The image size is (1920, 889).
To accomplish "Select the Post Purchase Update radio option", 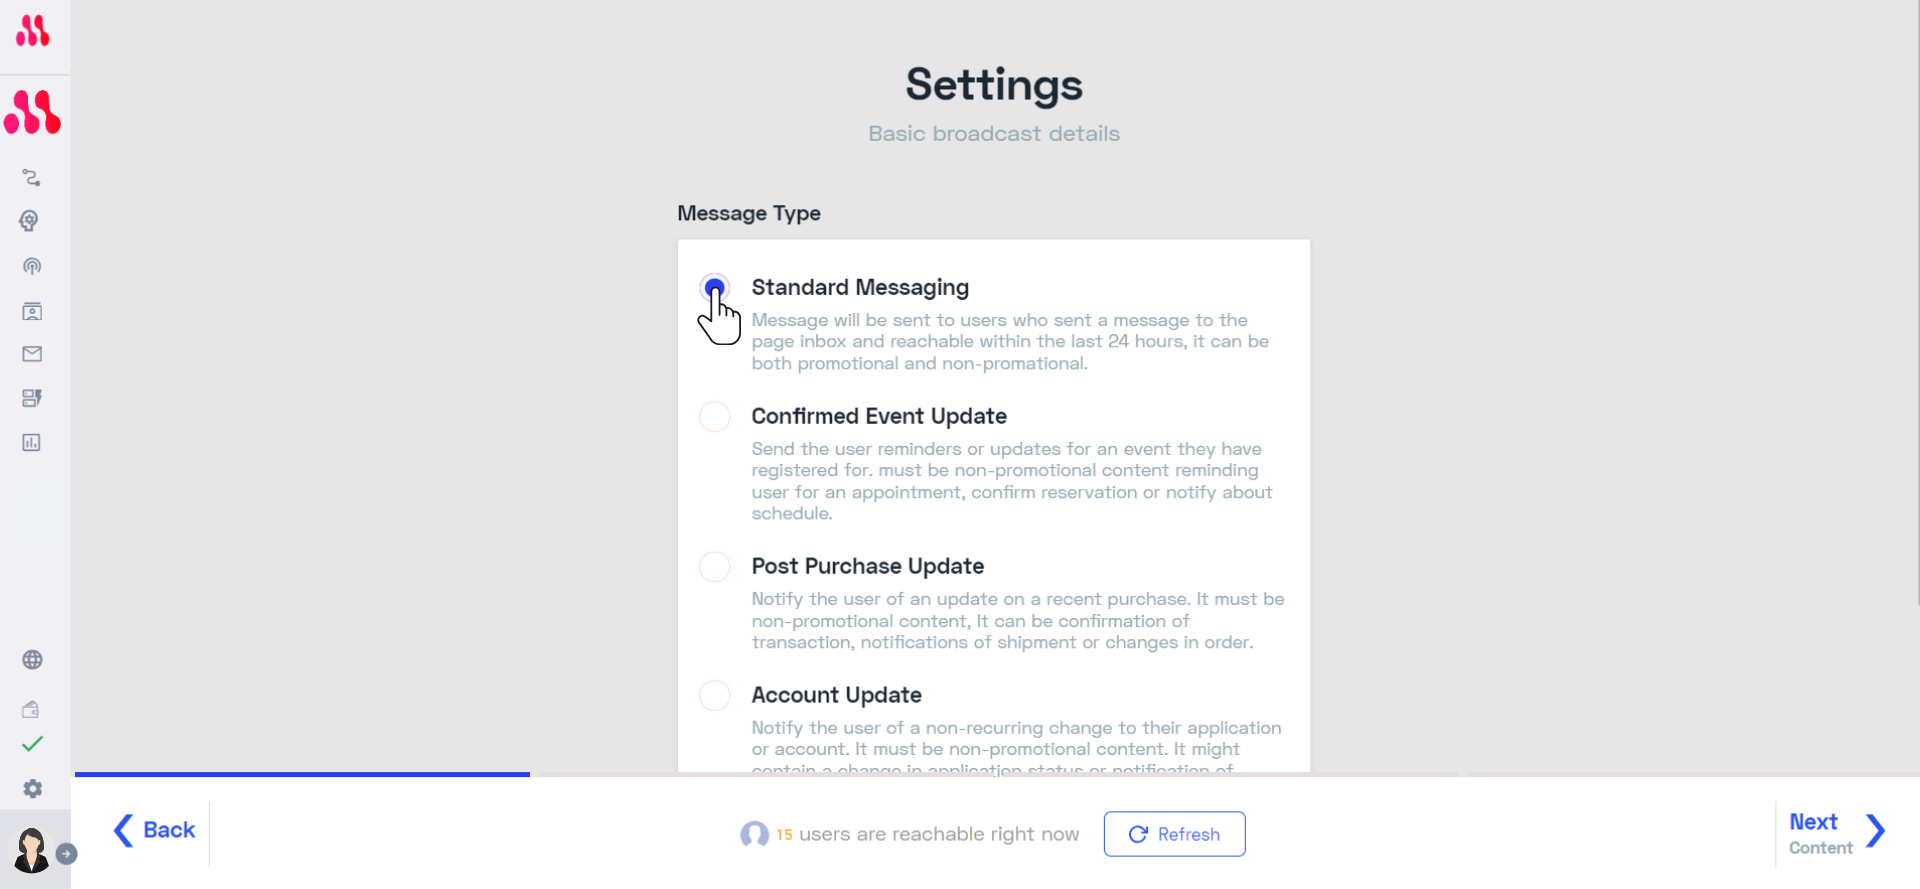I will point(714,566).
